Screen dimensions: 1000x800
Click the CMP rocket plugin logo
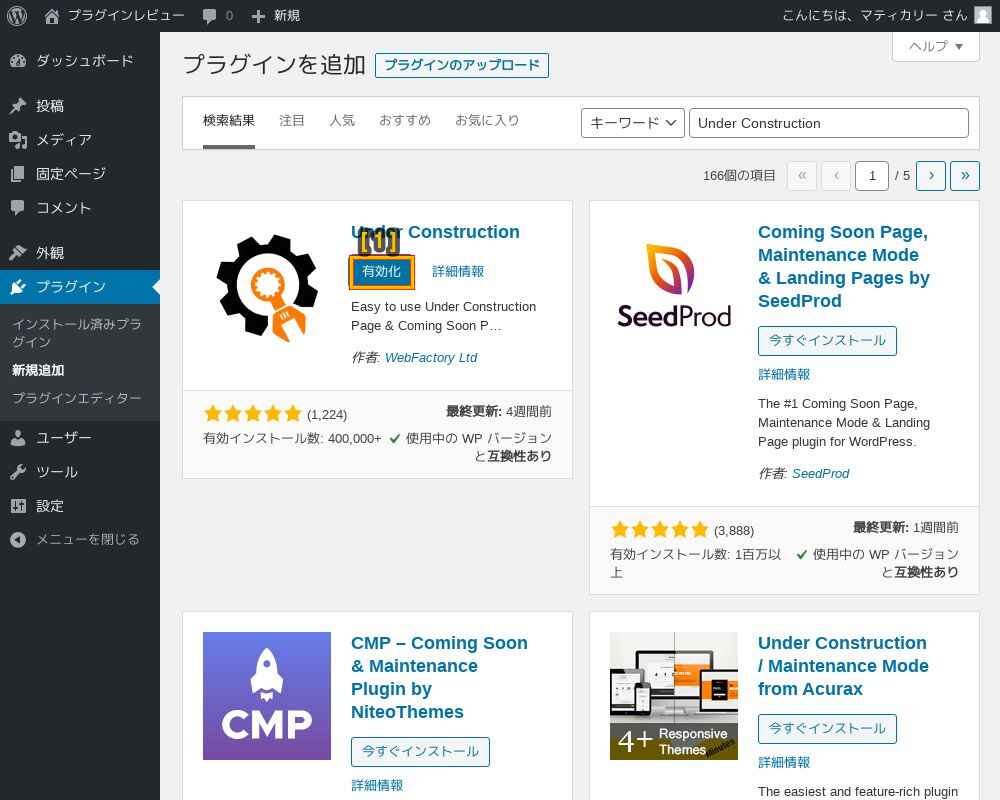pyautogui.click(x=267, y=696)
